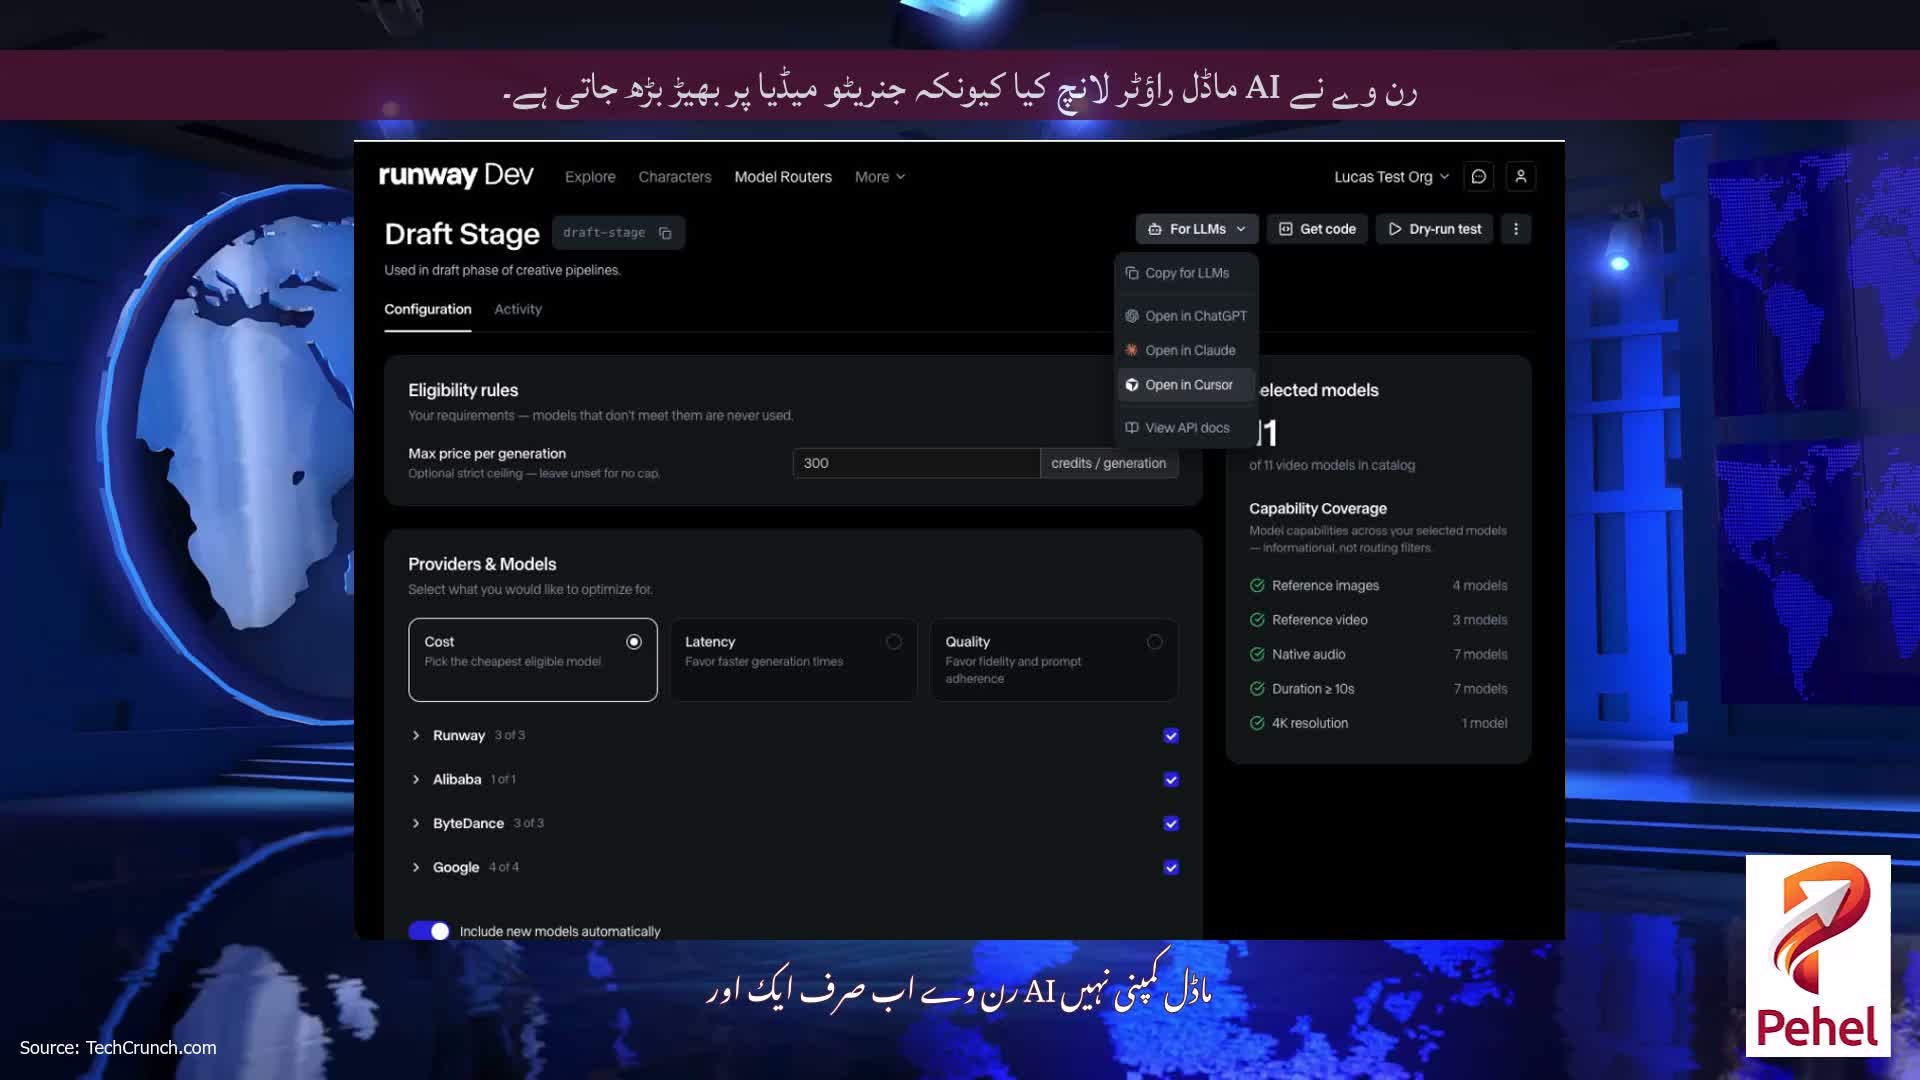This screenshot has height=1080, width=1920.
Task: Click the runway Dev logo
Action: click(x=456, y=176)
